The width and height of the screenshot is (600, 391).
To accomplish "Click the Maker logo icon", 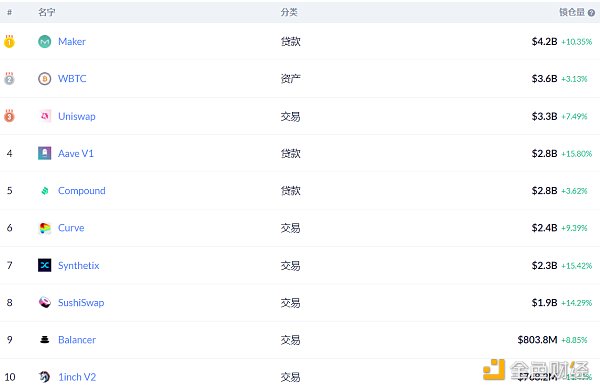I will (45, 41).
